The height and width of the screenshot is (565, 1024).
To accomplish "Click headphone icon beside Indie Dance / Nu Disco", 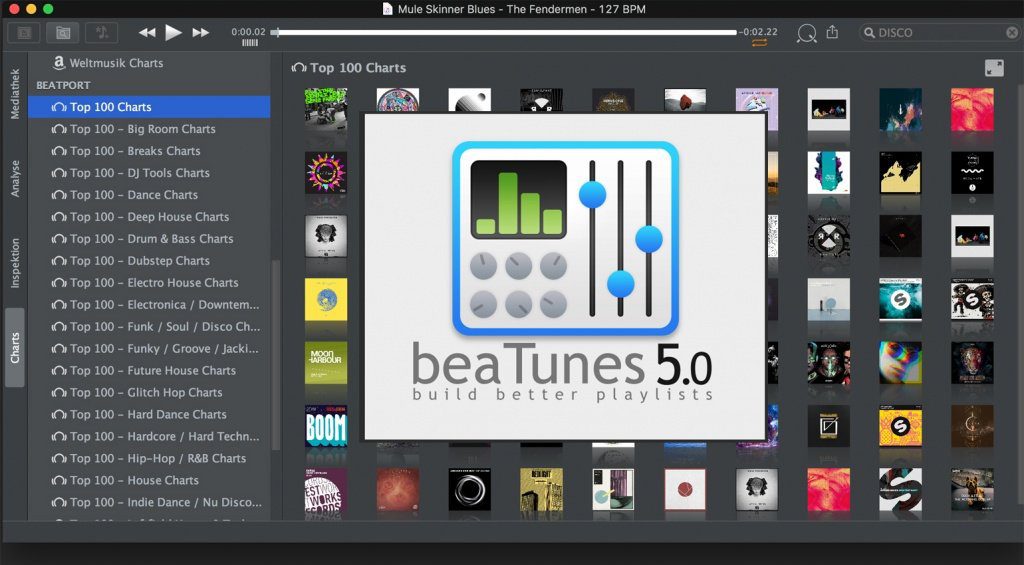I will coord(59,502).
